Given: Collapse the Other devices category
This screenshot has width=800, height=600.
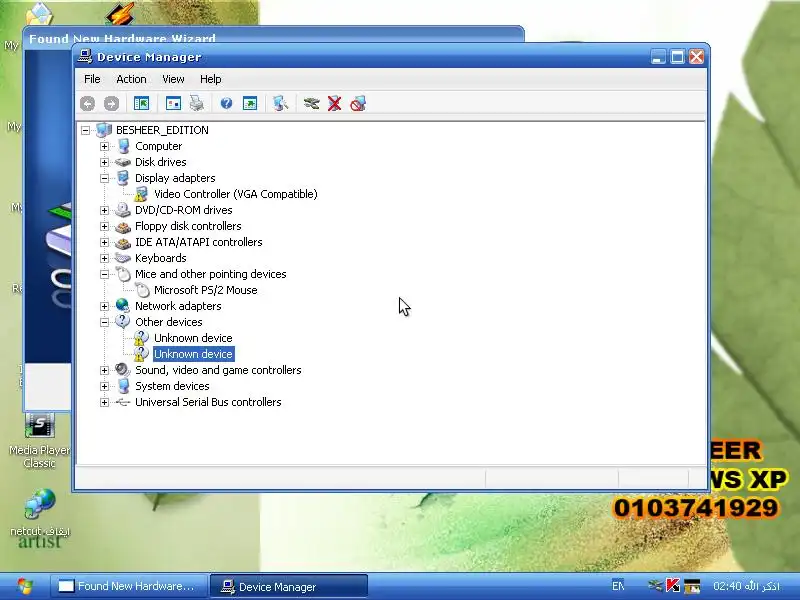Looking at the screenshot, I should tap(105, 322).
